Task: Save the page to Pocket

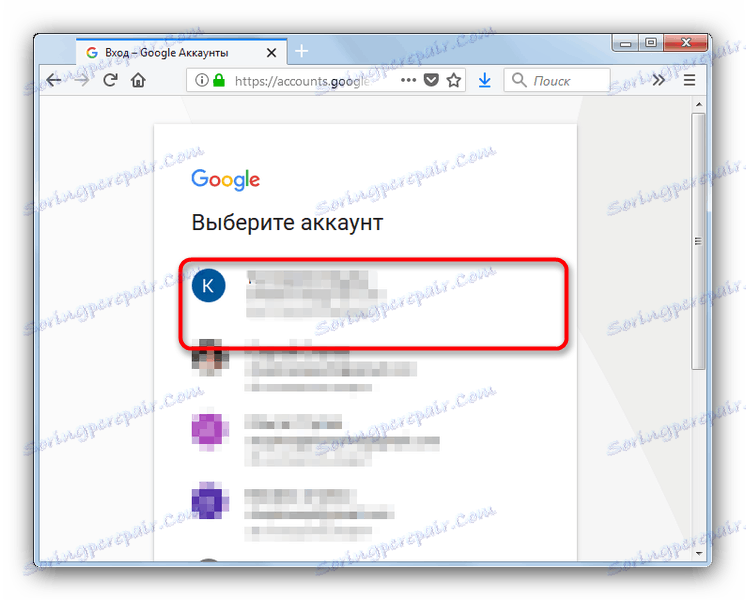Action: pyautogui.click(x=431, y=80)
